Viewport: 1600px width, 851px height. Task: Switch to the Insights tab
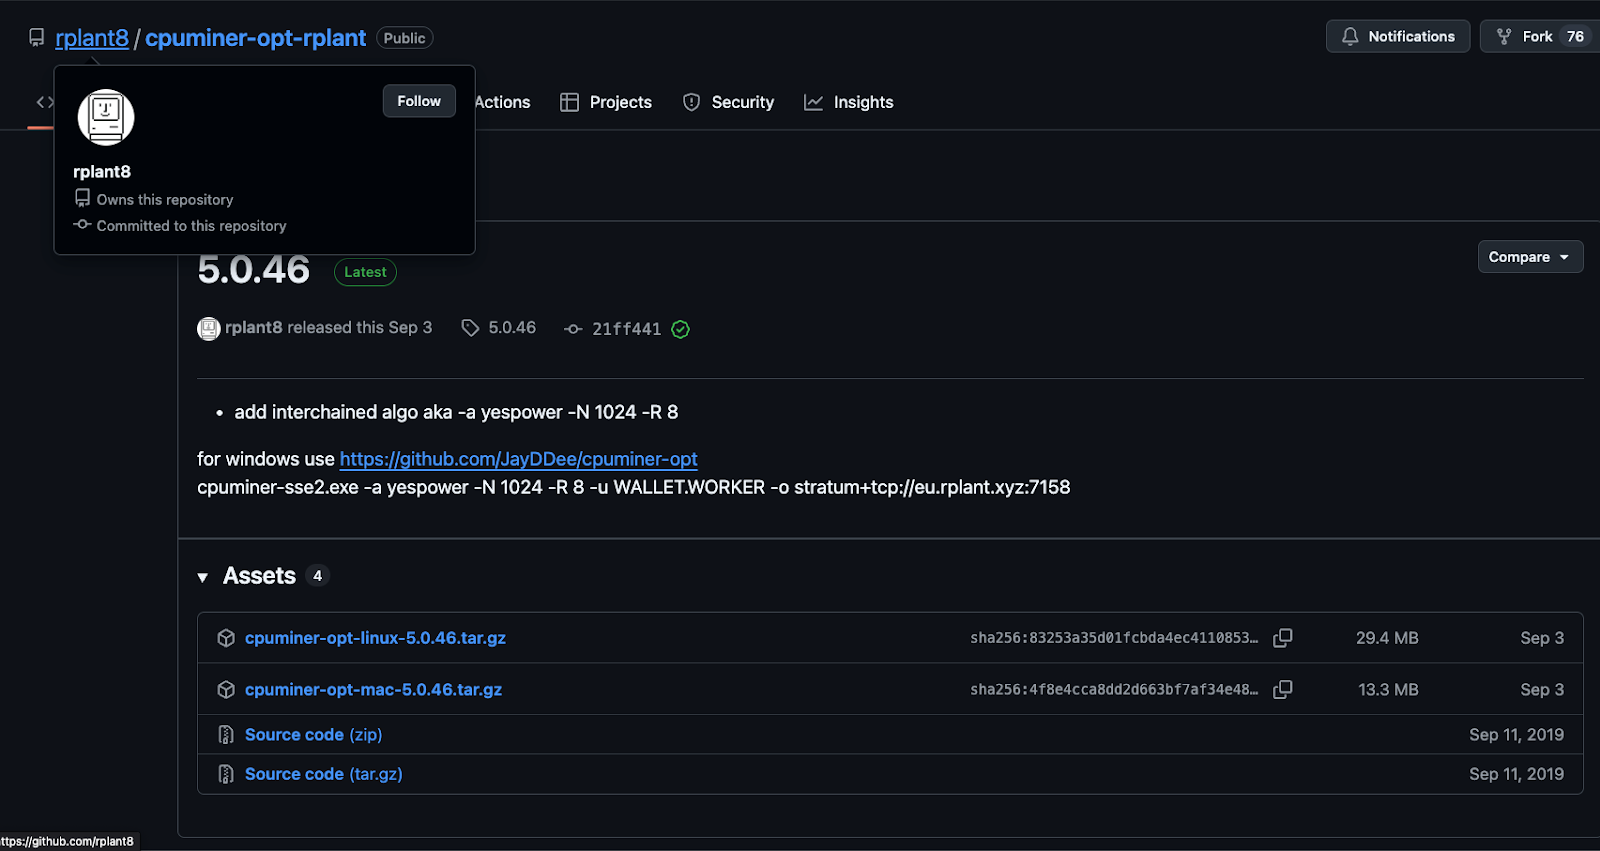[849, 102]
